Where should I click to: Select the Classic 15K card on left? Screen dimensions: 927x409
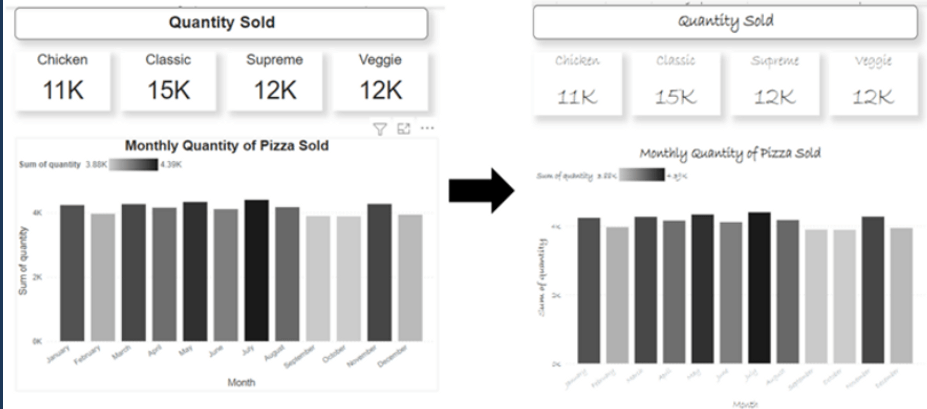(x=168, y=79)
